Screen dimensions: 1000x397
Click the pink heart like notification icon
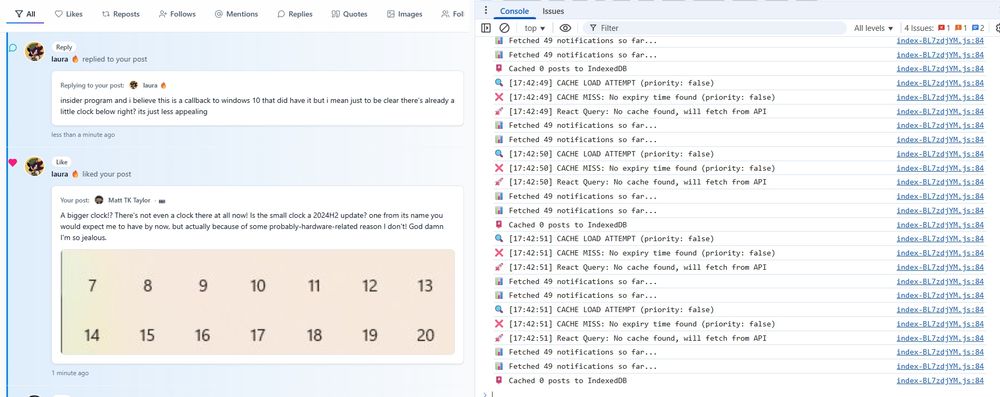click(12, 163)
